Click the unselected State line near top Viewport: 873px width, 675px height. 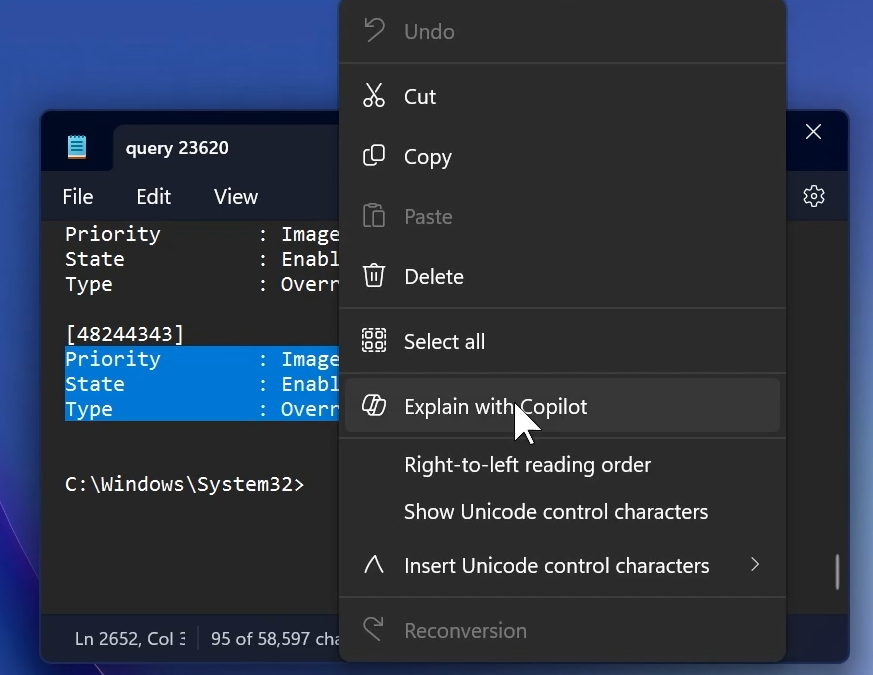pos(202,259)
